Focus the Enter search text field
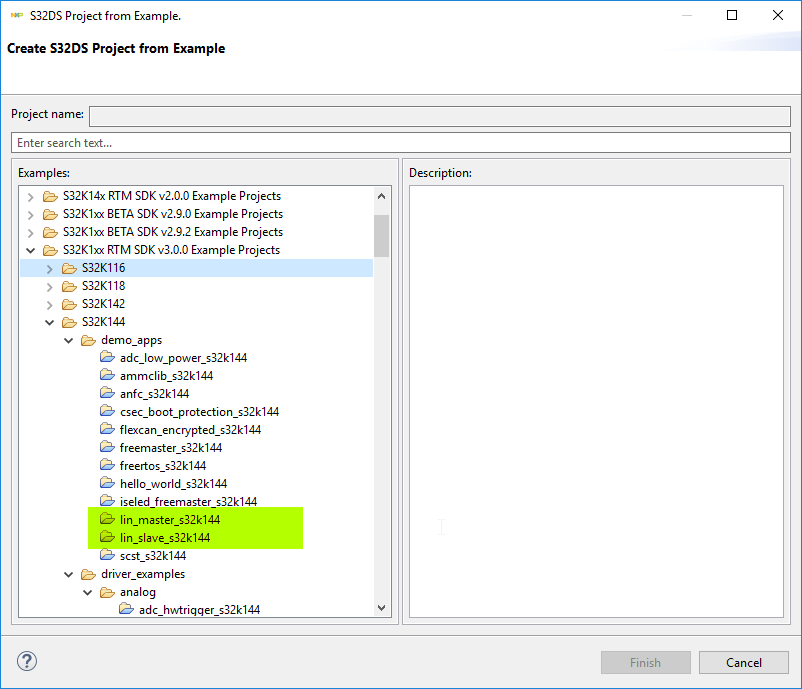 pyautogui.click(x=401, y=143)
